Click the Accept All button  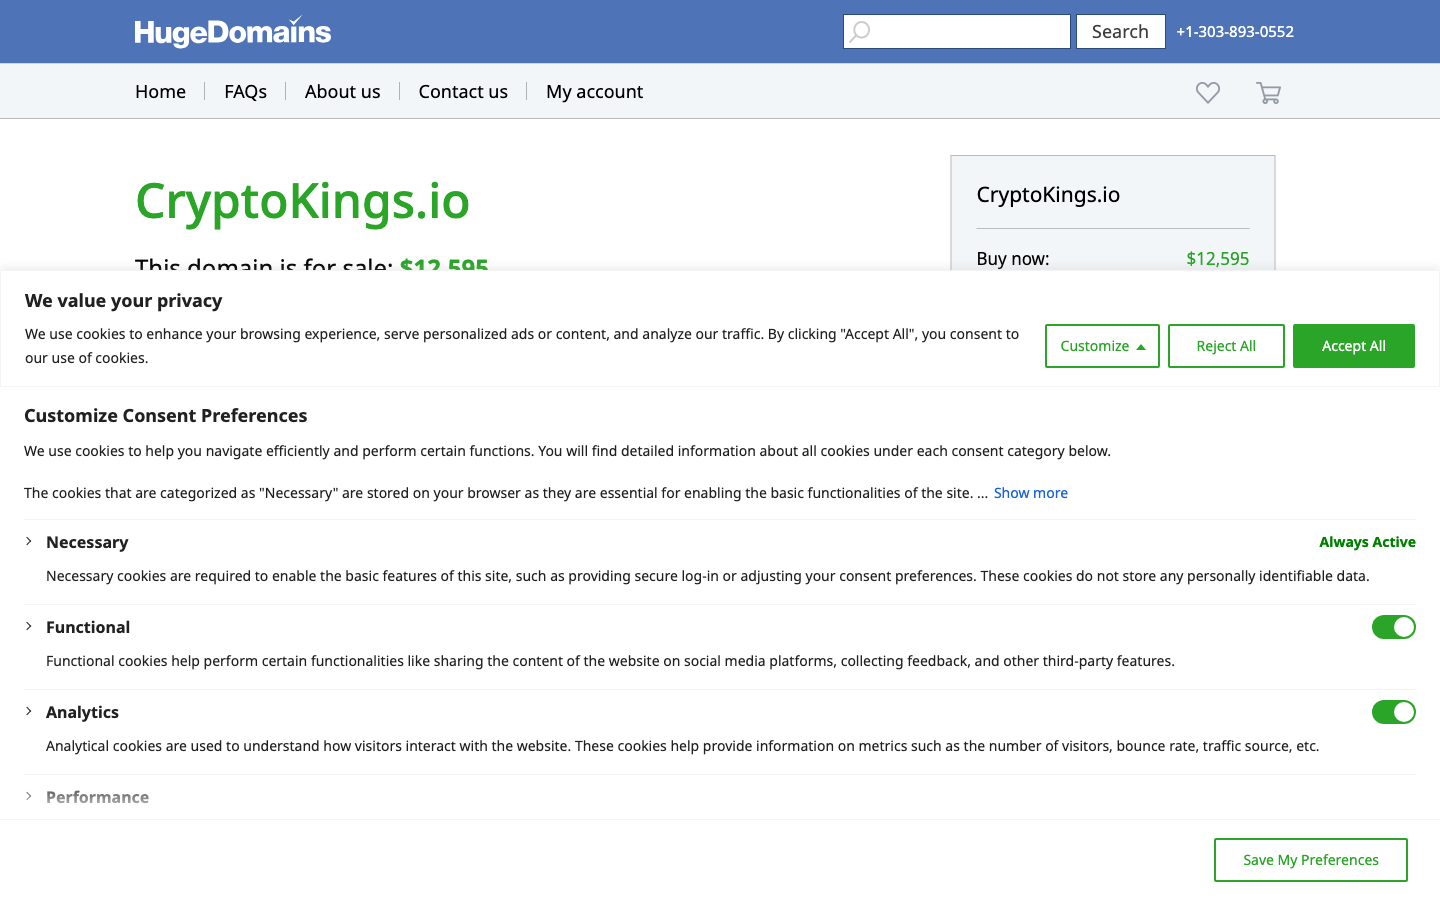click(1353, 345)
